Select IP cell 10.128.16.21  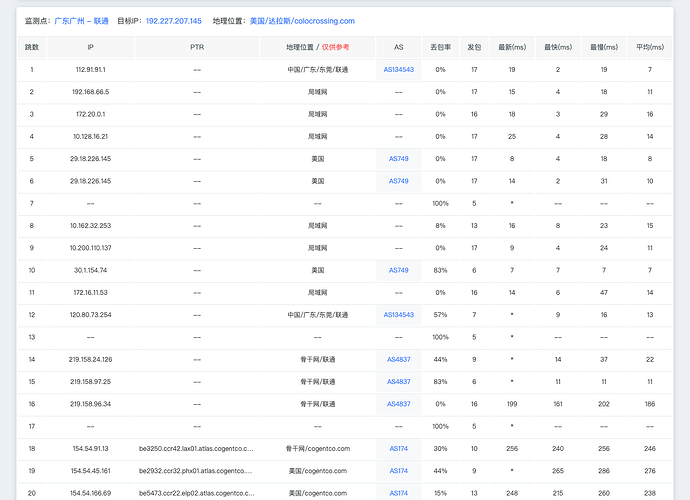click(x=91, y=136)
